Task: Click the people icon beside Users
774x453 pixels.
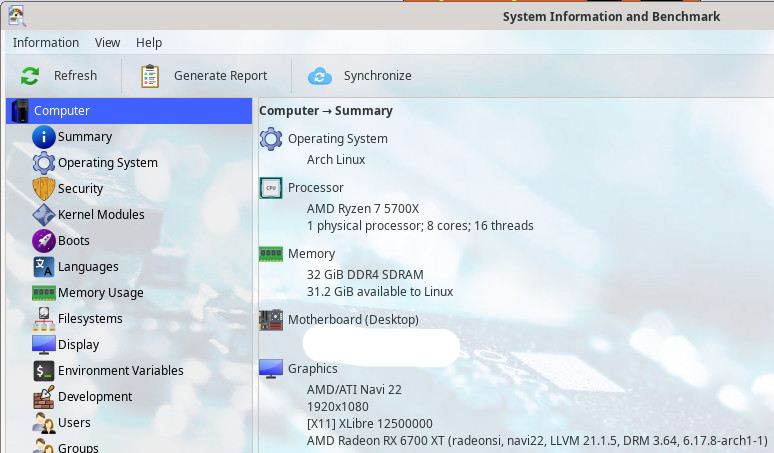Action: [44, 423]
